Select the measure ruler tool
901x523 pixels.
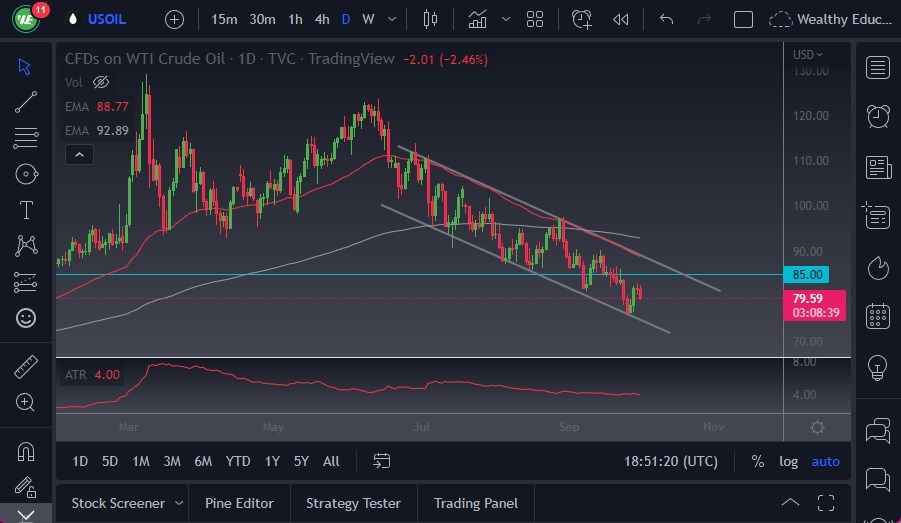pyautogui.click(x=26, y=367)
